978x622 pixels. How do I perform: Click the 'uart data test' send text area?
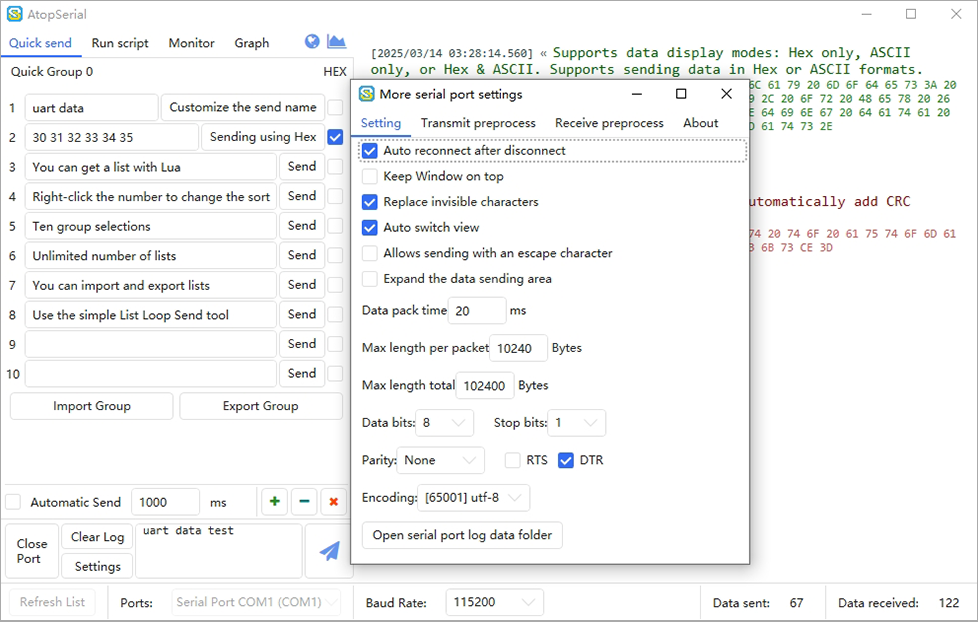click(219, 551)
